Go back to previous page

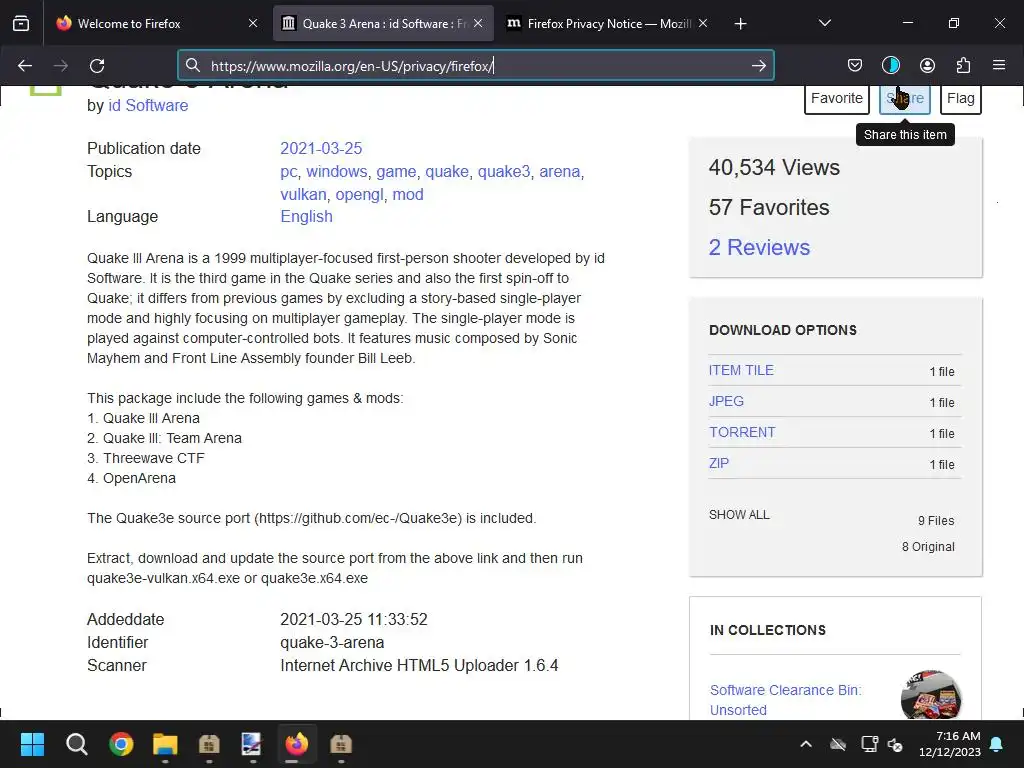pyautogui.click(x=25, y=65)
